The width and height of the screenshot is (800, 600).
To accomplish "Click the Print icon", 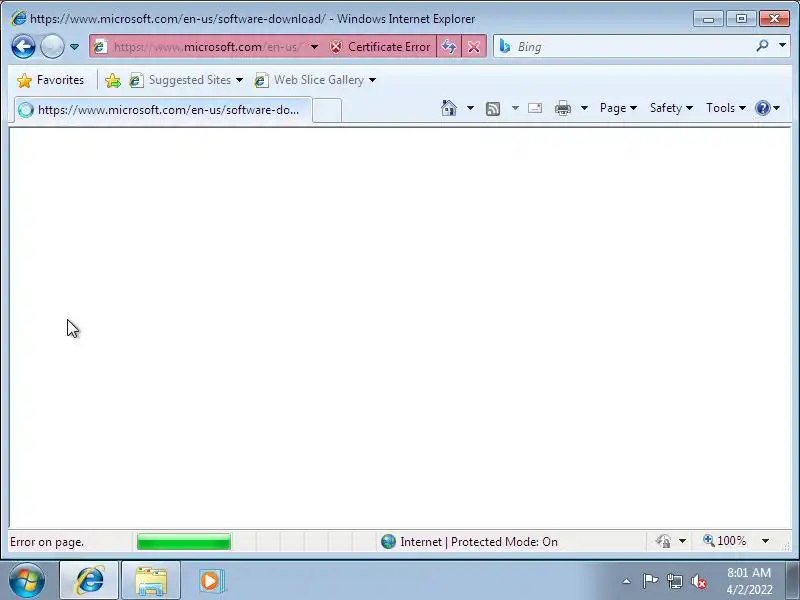I will [563, 108].
